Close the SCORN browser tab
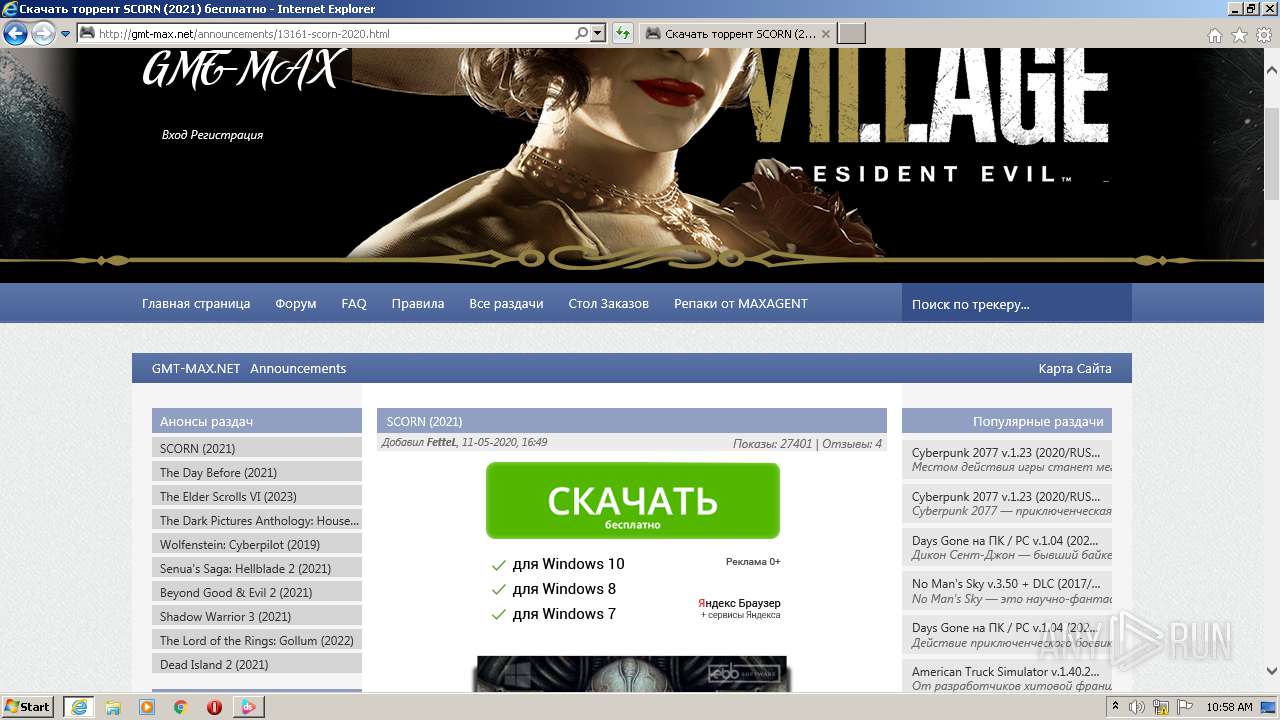This screenshot has width=1280, height=720. [825, 34]
